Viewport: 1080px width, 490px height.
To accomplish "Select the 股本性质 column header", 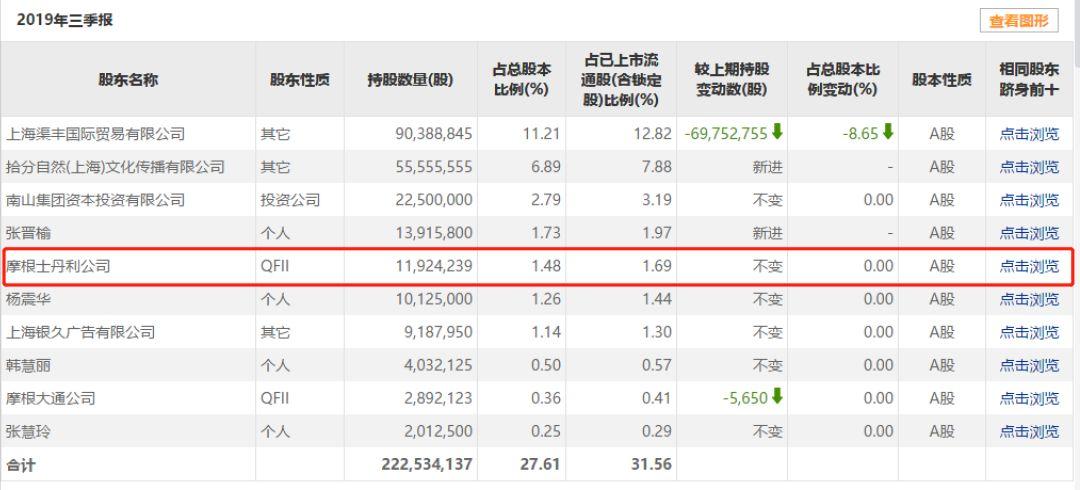I will point(942,80).
